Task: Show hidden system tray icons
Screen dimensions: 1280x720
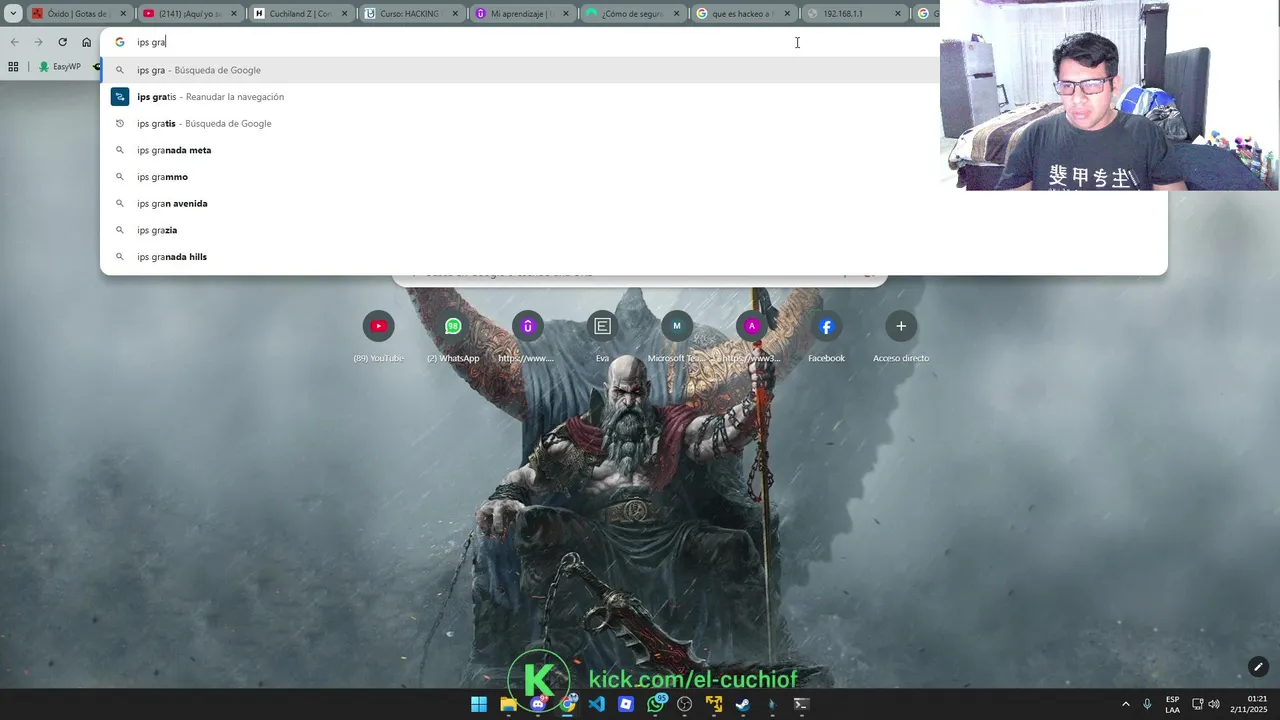Action: 1125,704
